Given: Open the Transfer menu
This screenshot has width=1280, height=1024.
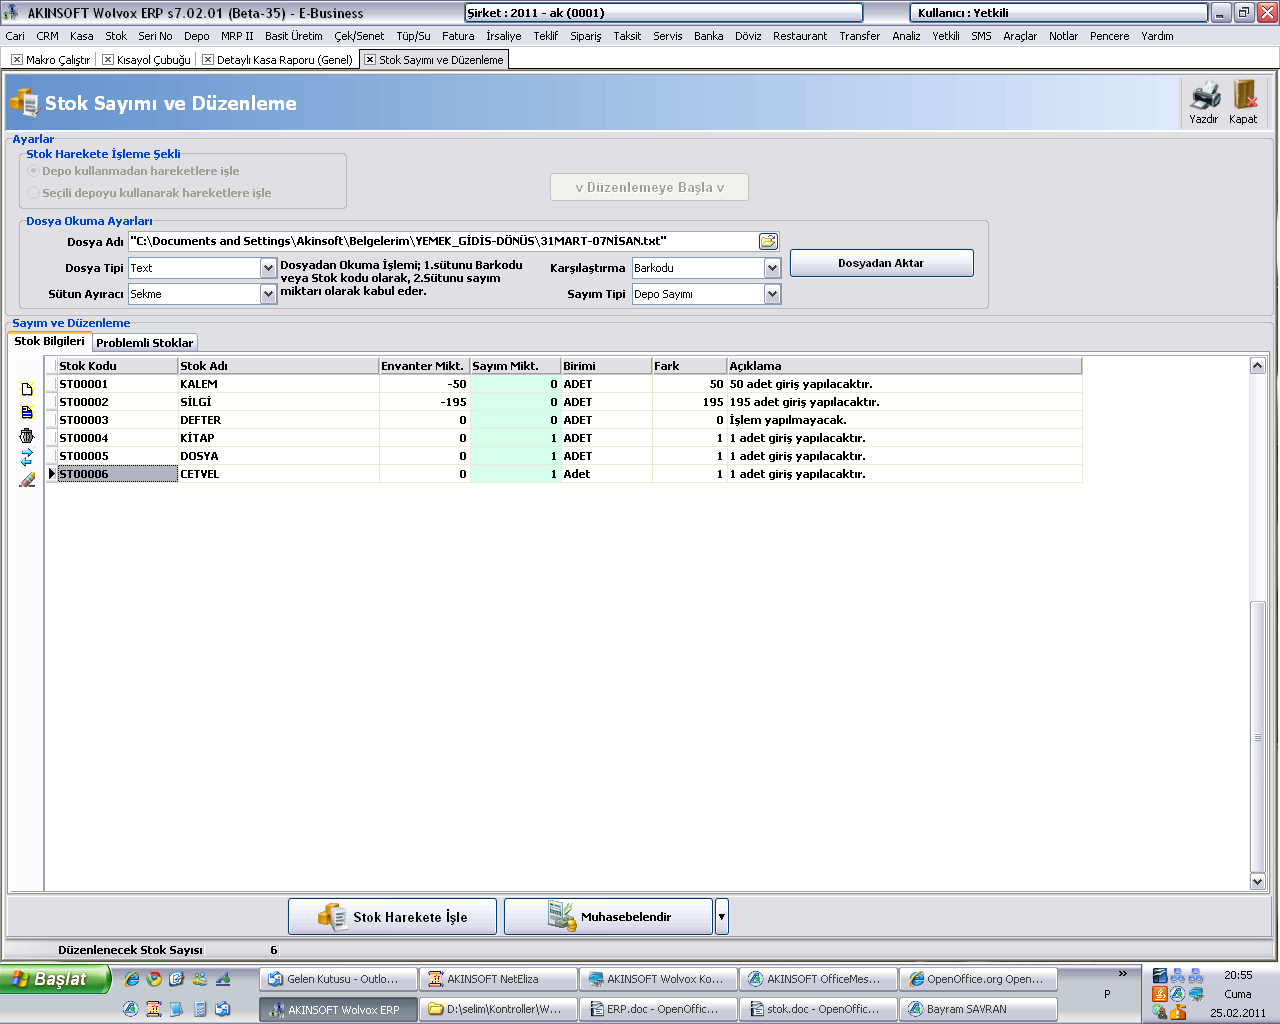Looking at the screenshot, I should (860, 36).
